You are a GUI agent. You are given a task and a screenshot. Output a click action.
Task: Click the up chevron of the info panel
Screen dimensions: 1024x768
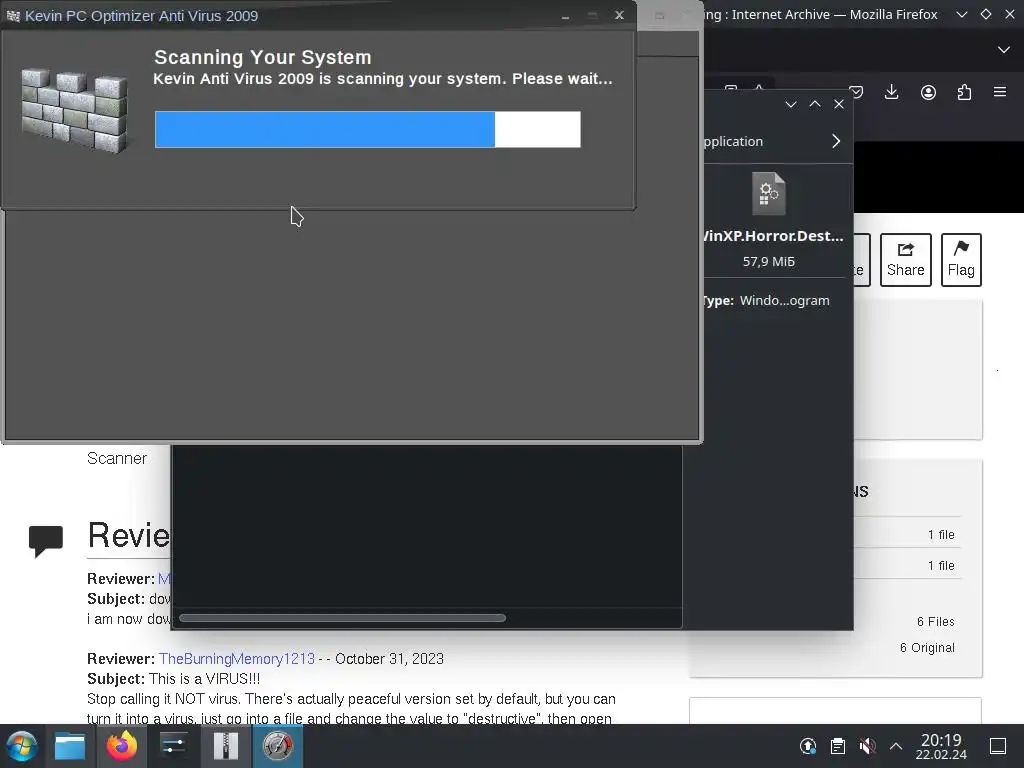pyautogui.click(x=815, y=104)
